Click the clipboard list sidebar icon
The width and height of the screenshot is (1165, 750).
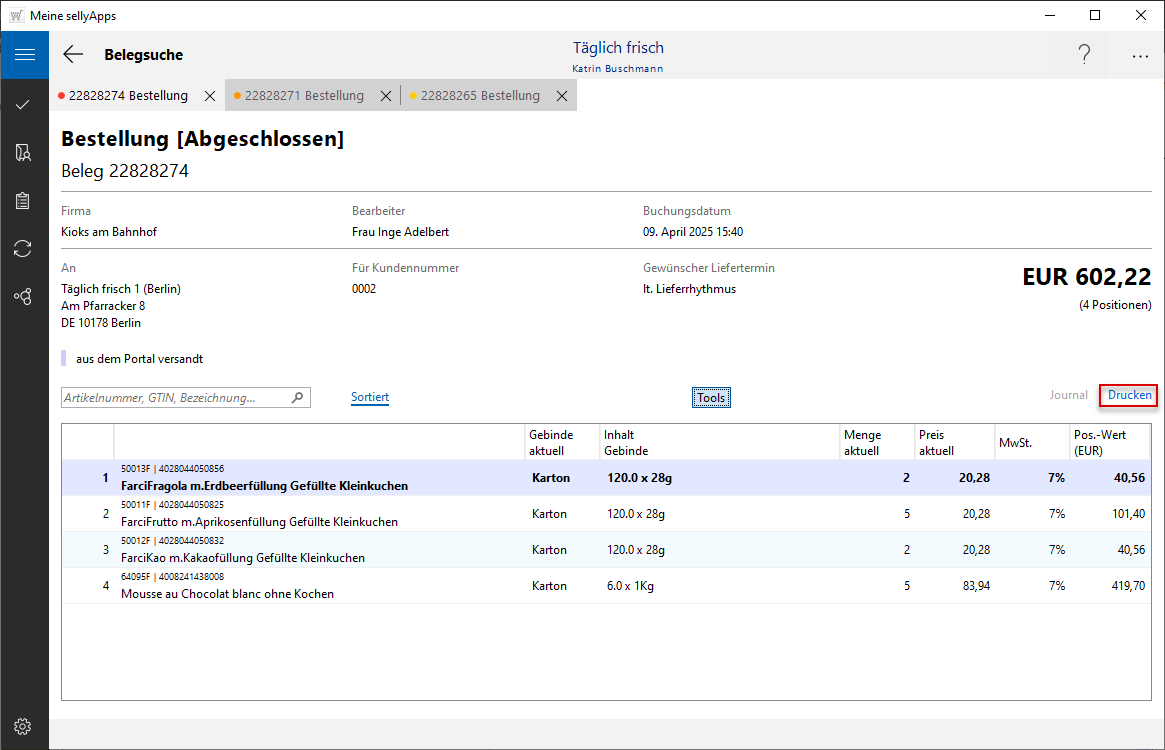(x=23, y=200)
